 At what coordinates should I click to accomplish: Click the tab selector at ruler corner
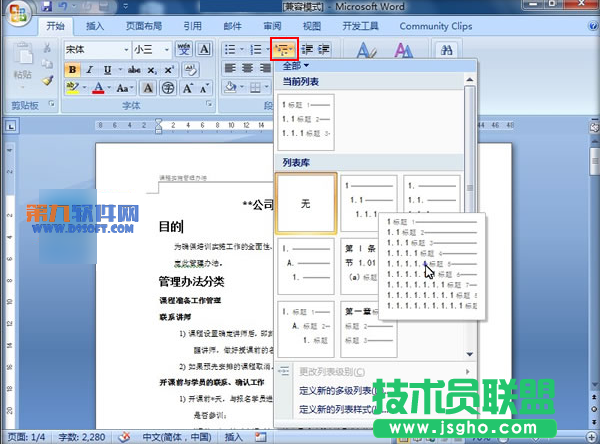point(10,126)
